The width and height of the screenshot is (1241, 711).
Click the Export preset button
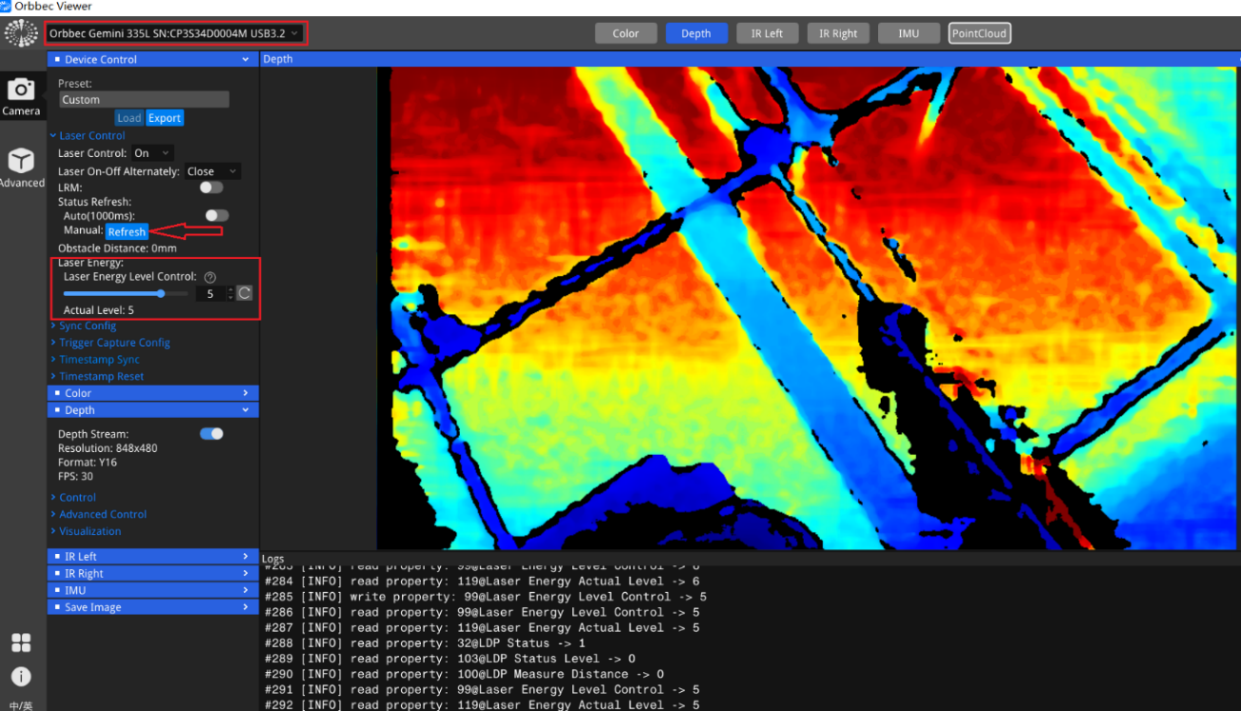click(165, 118)
